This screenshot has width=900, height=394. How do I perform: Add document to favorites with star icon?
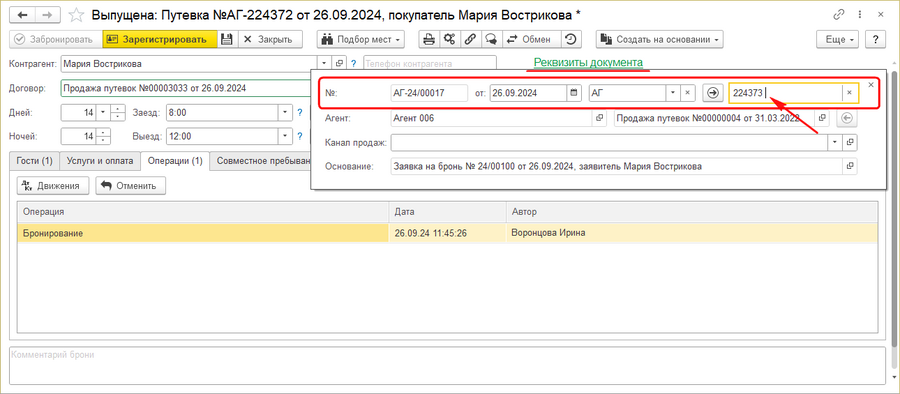76,14
